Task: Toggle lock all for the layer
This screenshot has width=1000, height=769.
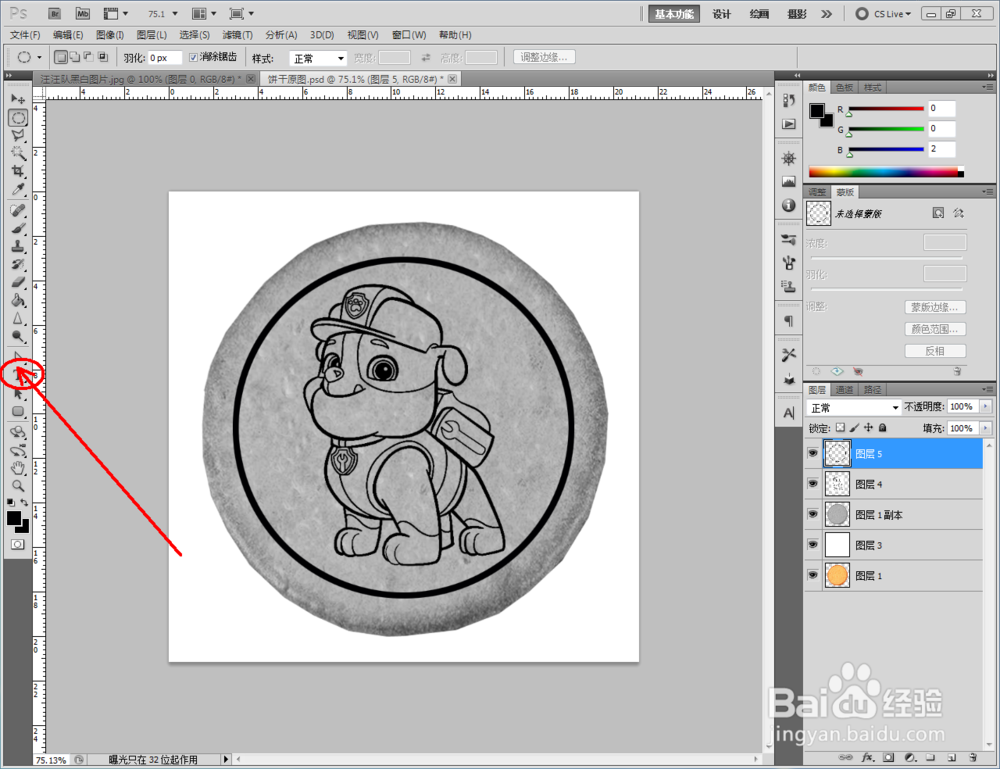Action: (x=883, y=428)
